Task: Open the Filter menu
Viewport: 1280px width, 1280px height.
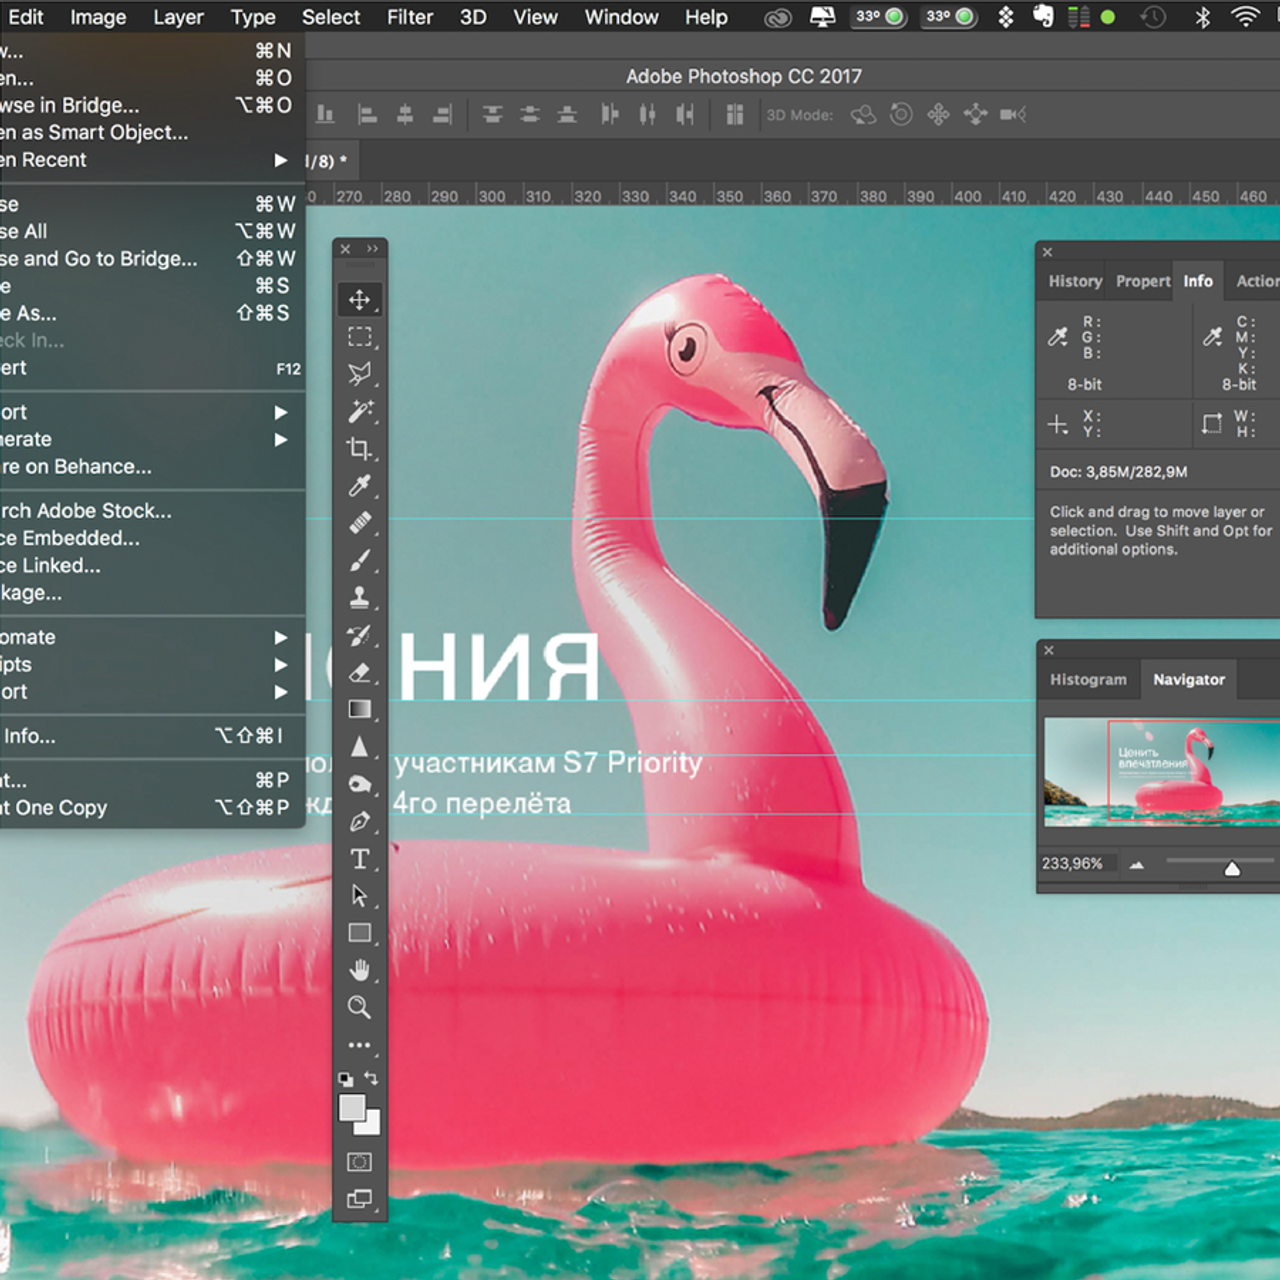Action: (409, 16)
